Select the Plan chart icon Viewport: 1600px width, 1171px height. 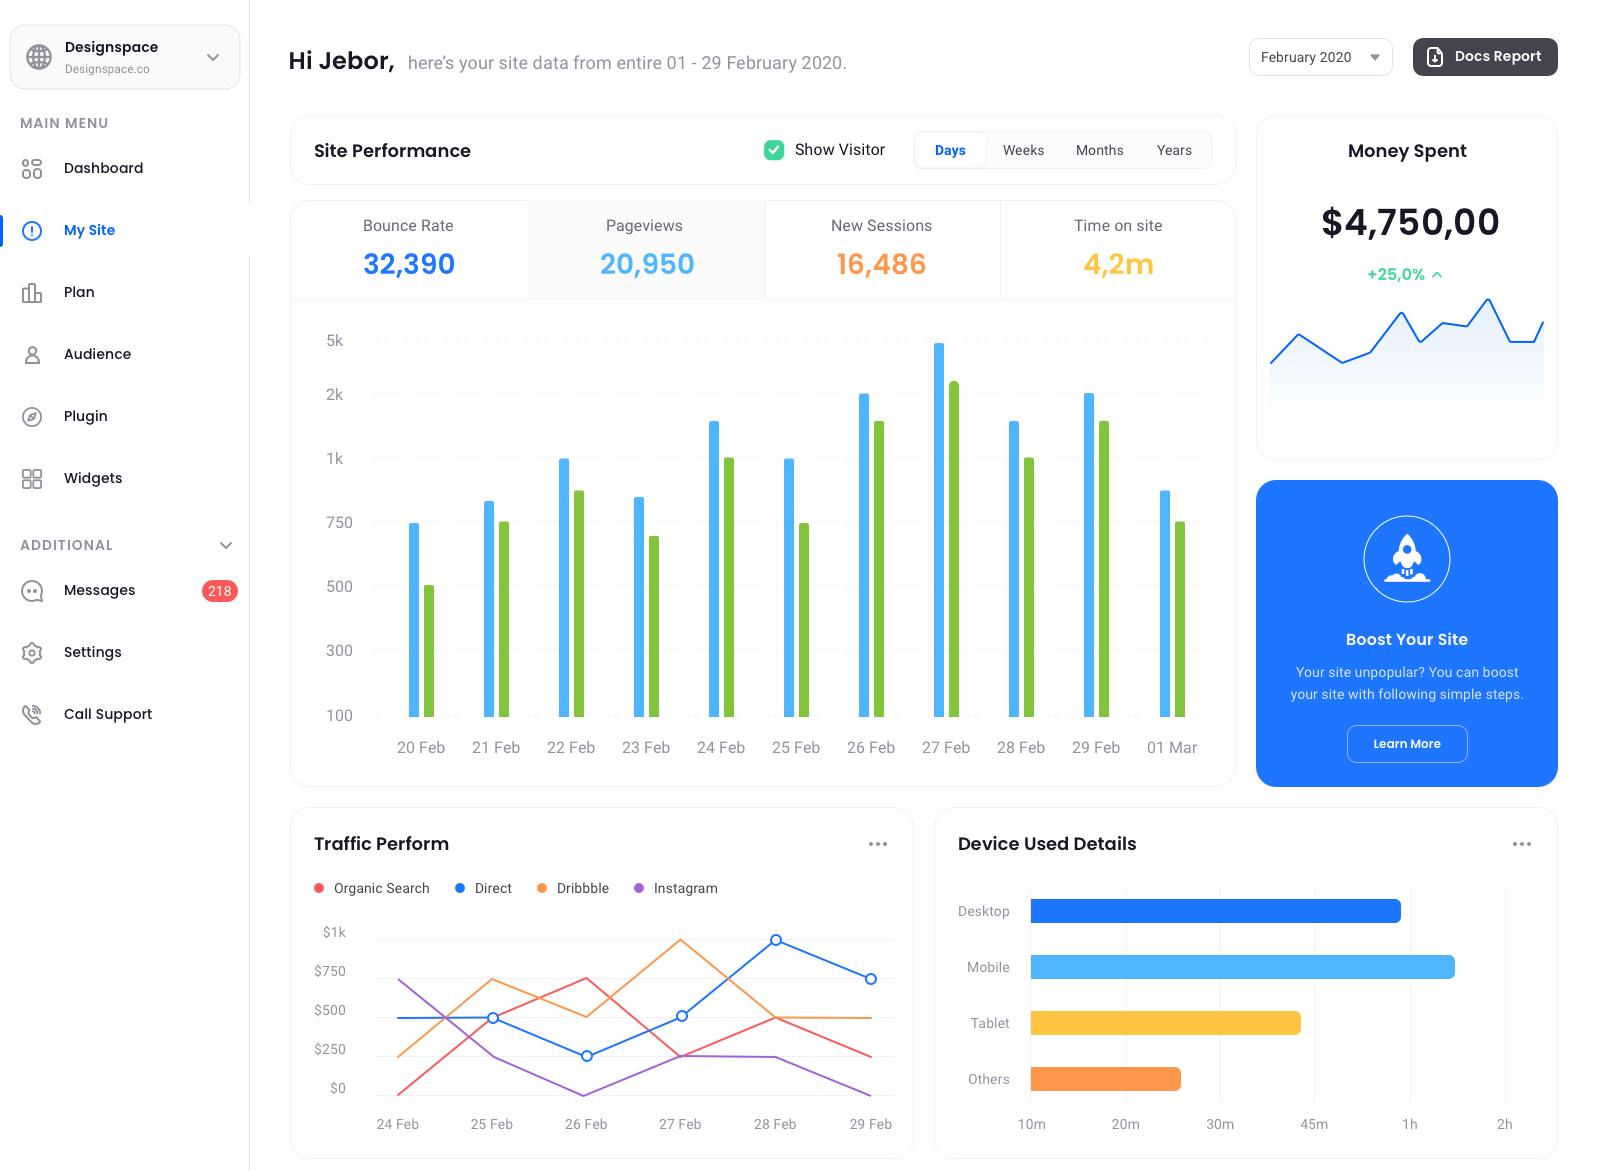click(32, 293)
